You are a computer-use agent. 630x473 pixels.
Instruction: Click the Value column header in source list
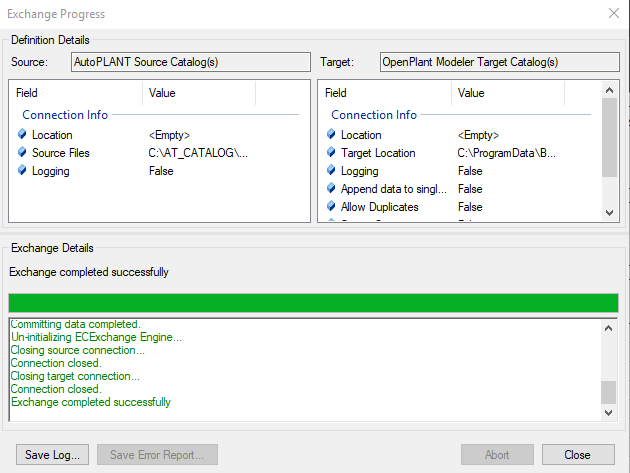tap(199, 93)
